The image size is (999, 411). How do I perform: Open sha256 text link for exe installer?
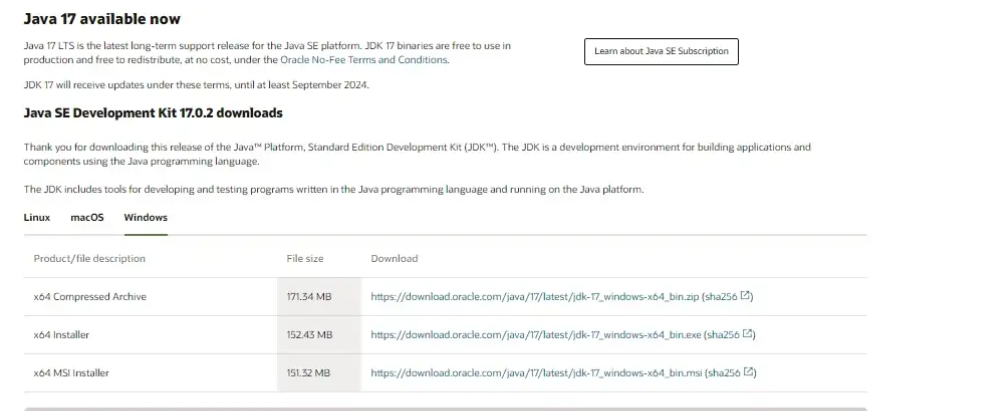[x=723, y=335]
